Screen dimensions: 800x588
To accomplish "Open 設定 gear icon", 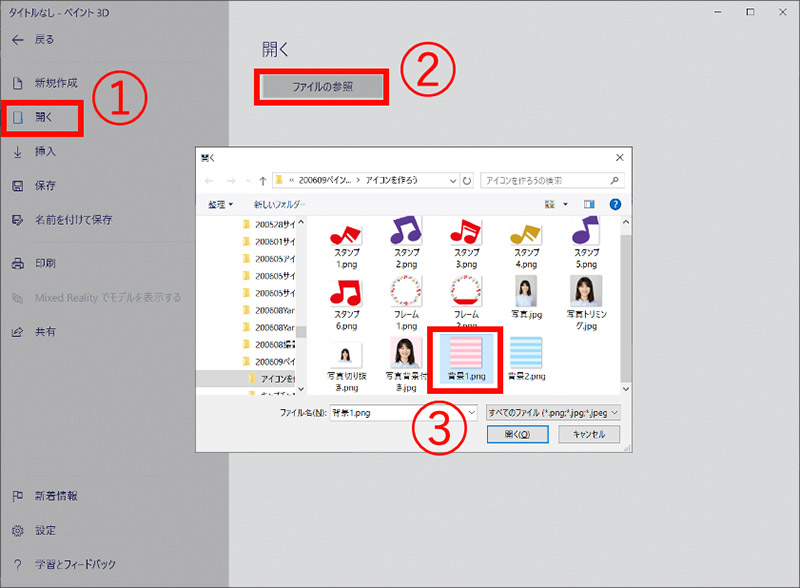I will click(17, 530).
